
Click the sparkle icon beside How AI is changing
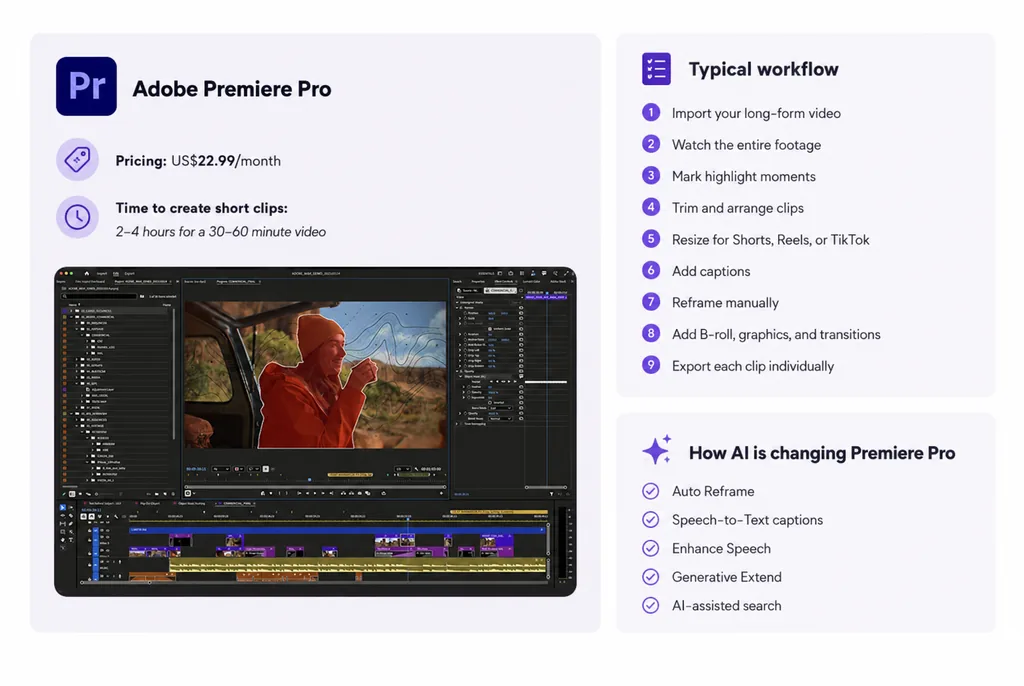point(657,449)
